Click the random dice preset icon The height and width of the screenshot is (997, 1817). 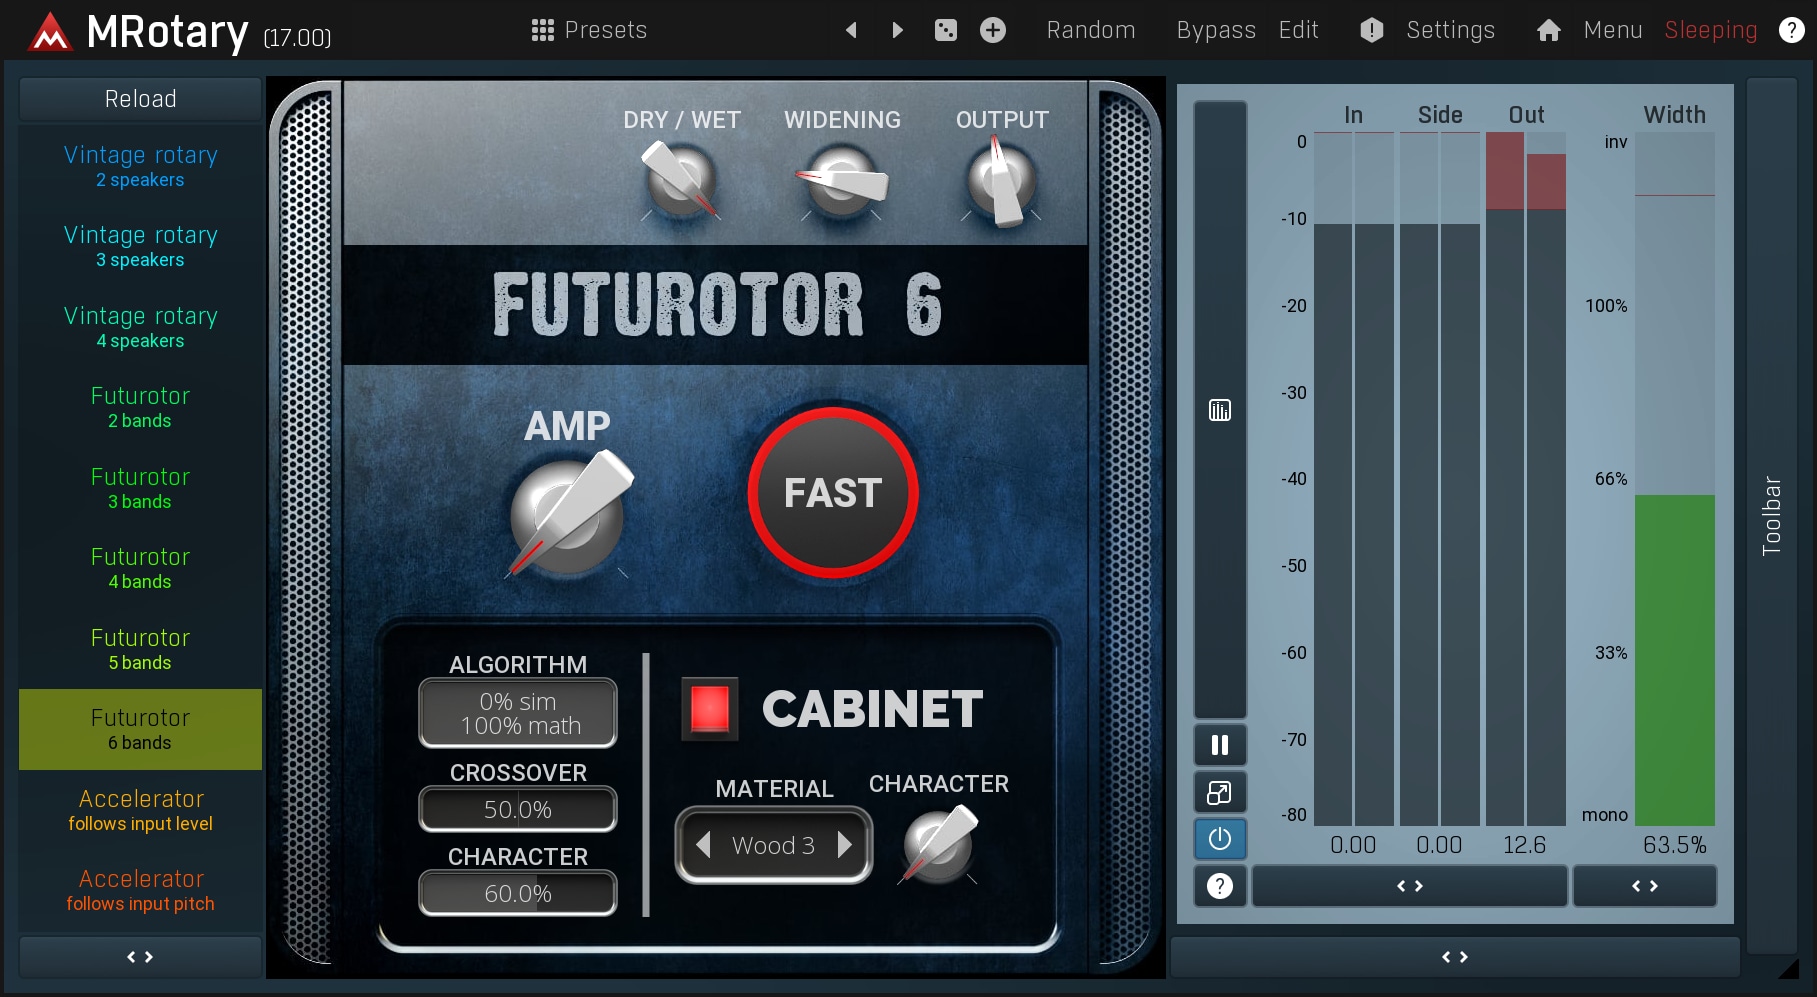pyautogui.click(x=945, y=30)
